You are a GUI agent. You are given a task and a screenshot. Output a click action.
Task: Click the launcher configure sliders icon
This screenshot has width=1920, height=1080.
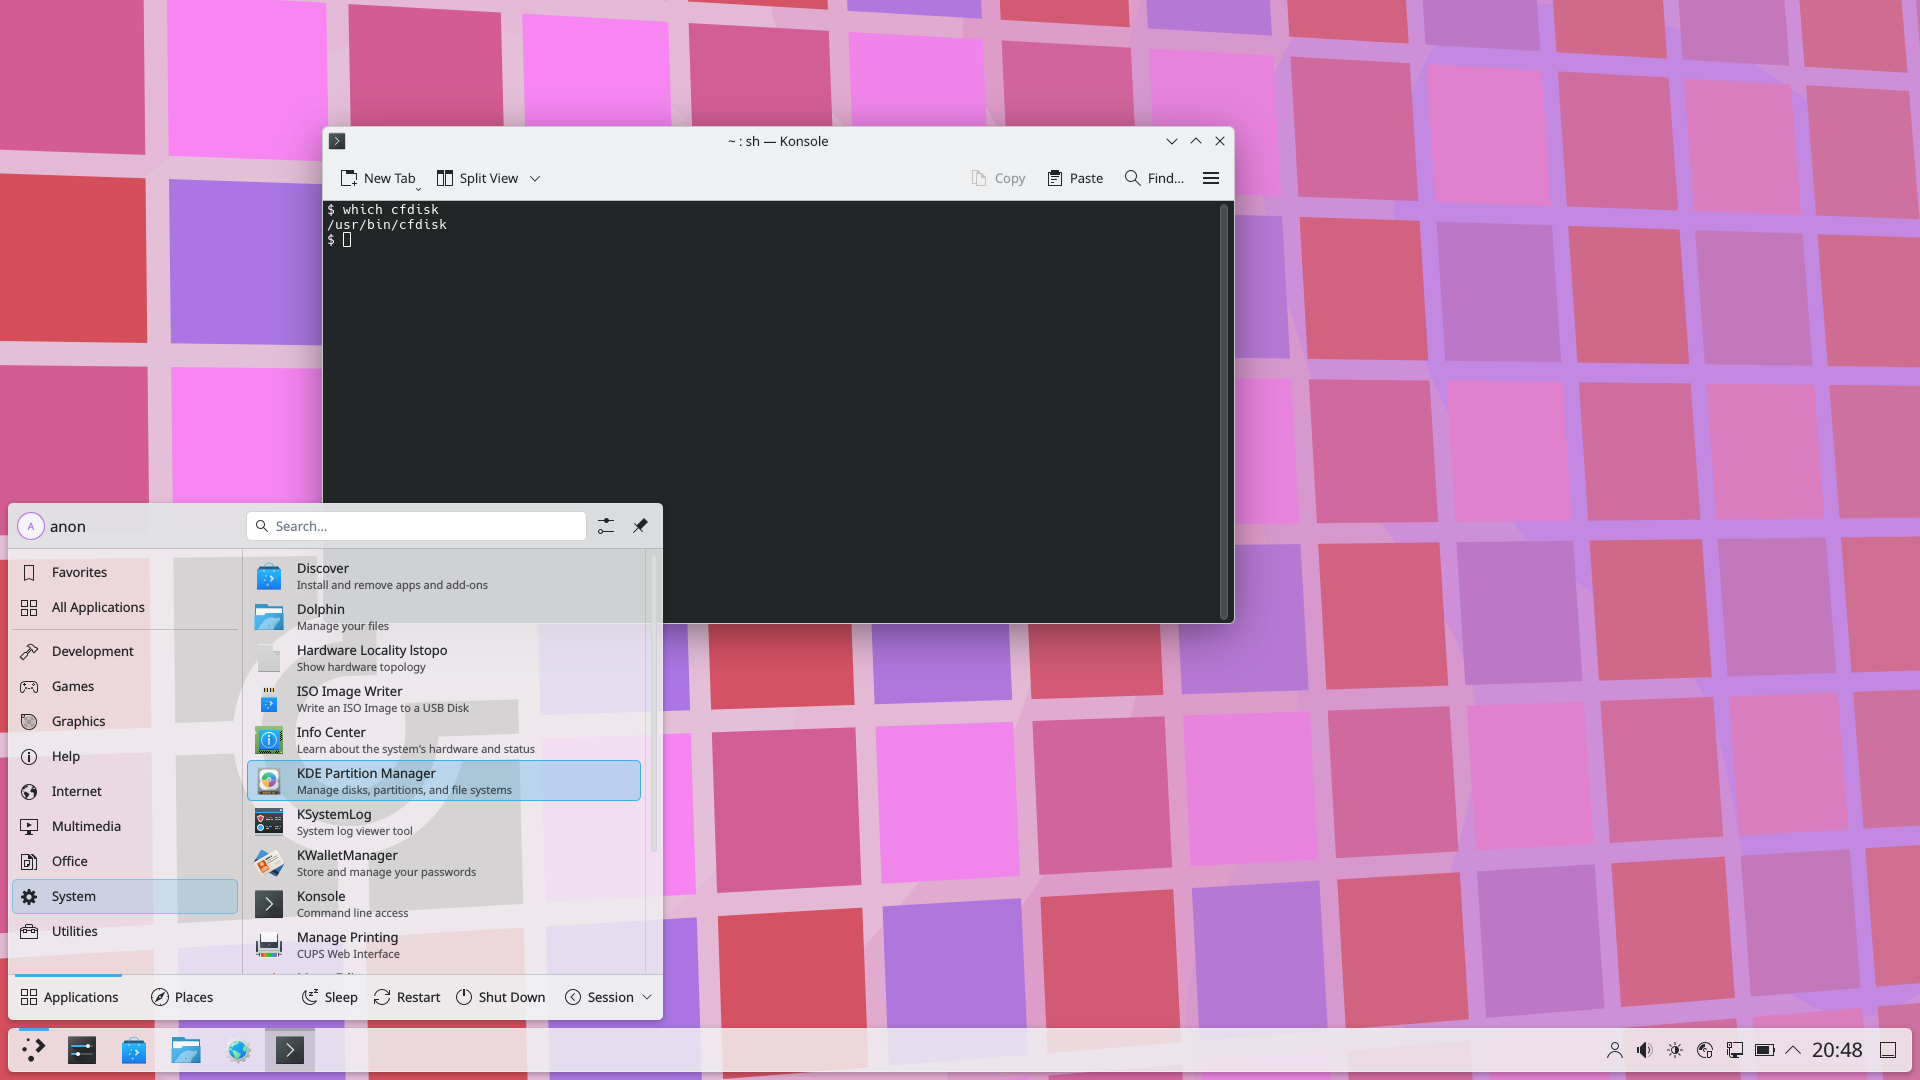click(x=606, y=526)
